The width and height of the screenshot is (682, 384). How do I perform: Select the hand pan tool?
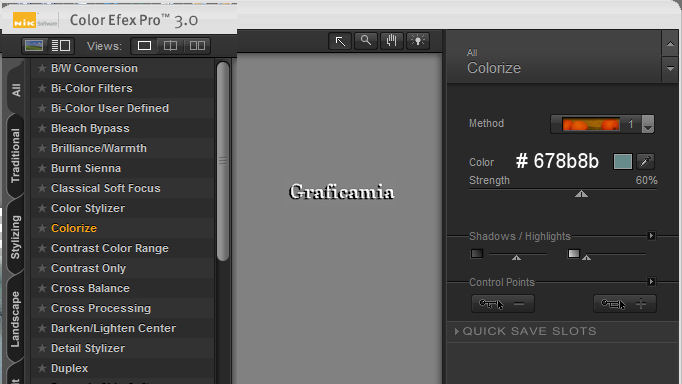[x=391, y=41]
